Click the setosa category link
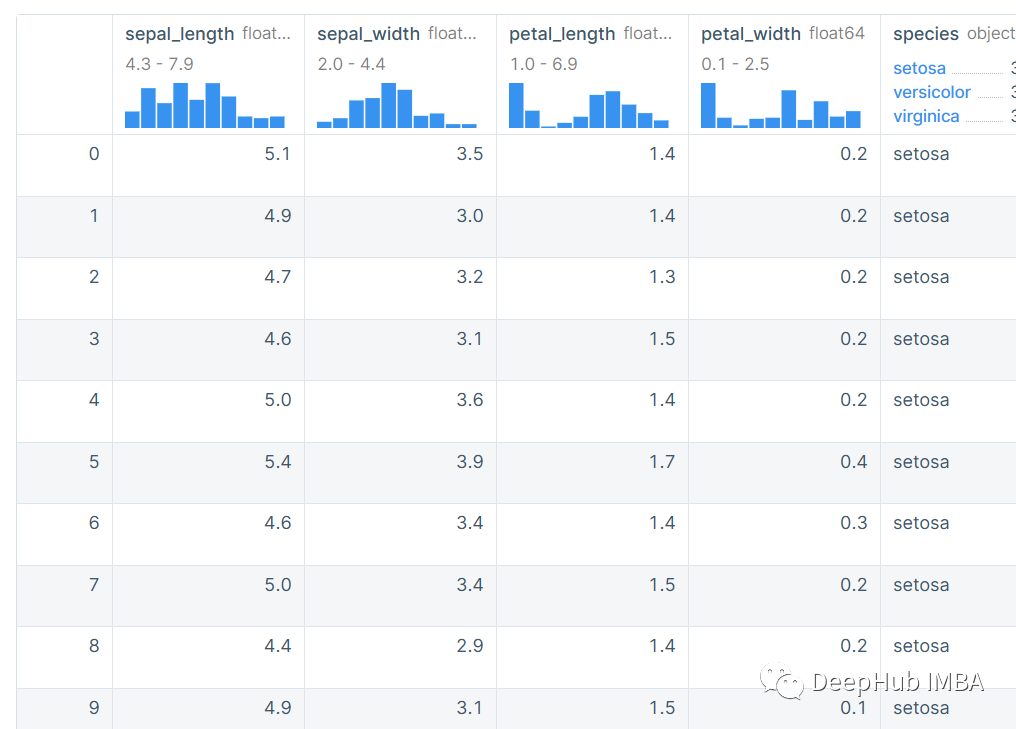Screen dimensions: 1016x729 (920, 69)
